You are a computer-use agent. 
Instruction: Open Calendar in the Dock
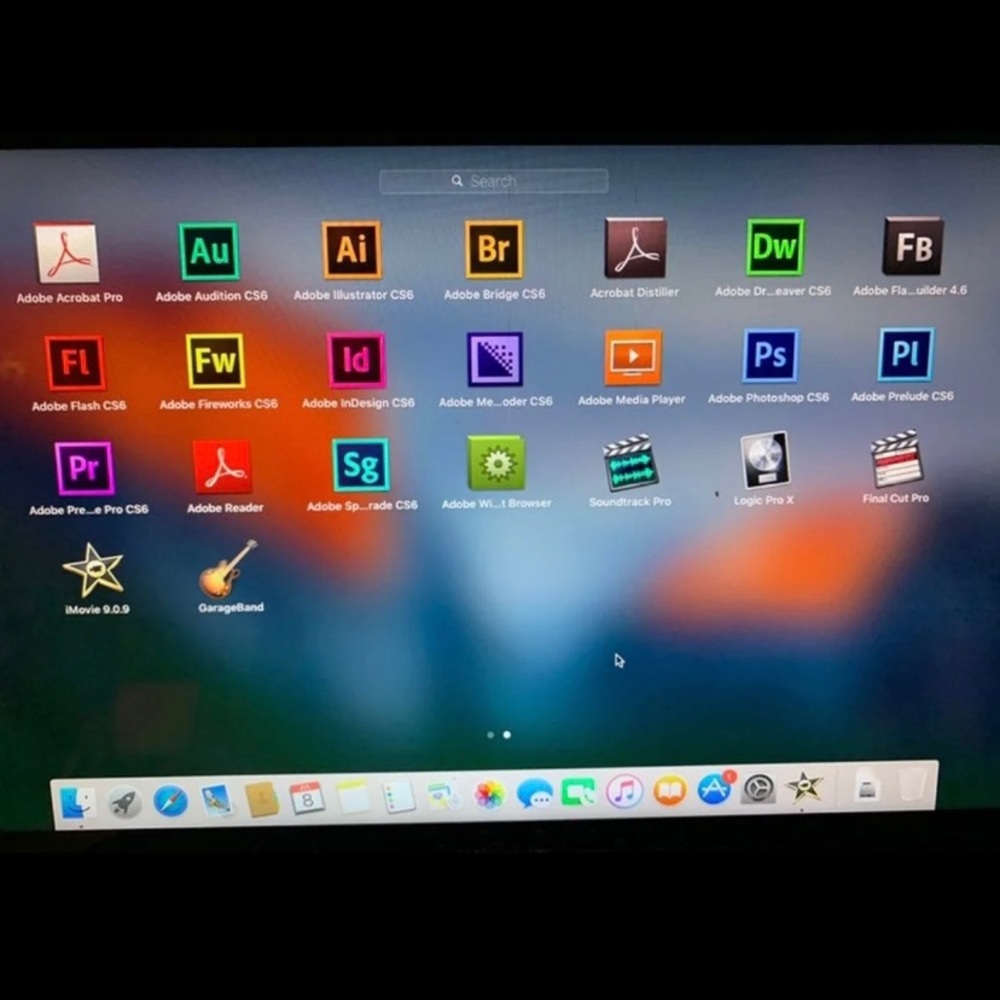coord(307,797)
